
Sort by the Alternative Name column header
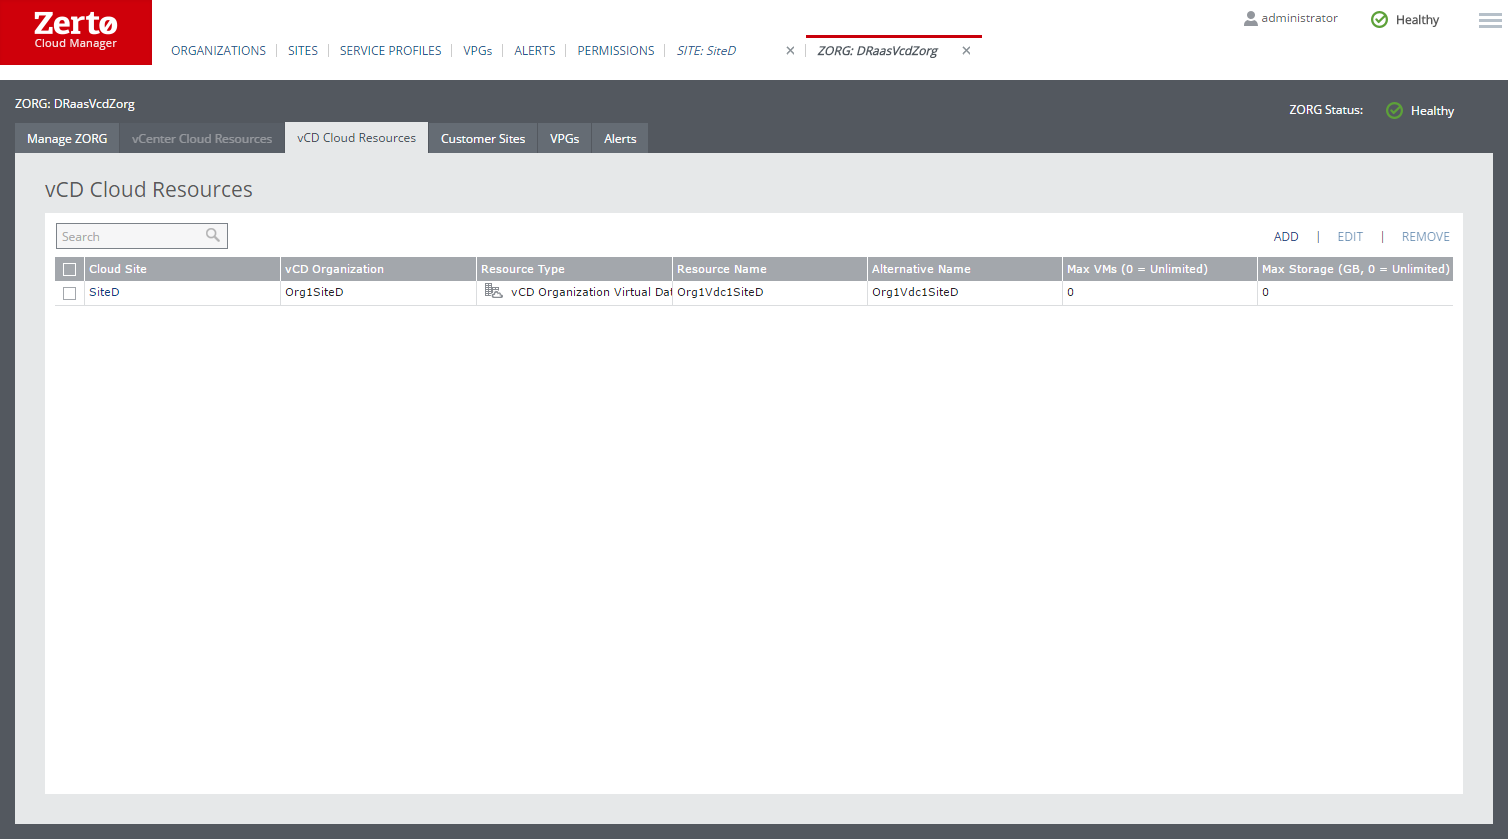[x=964, y=269]
